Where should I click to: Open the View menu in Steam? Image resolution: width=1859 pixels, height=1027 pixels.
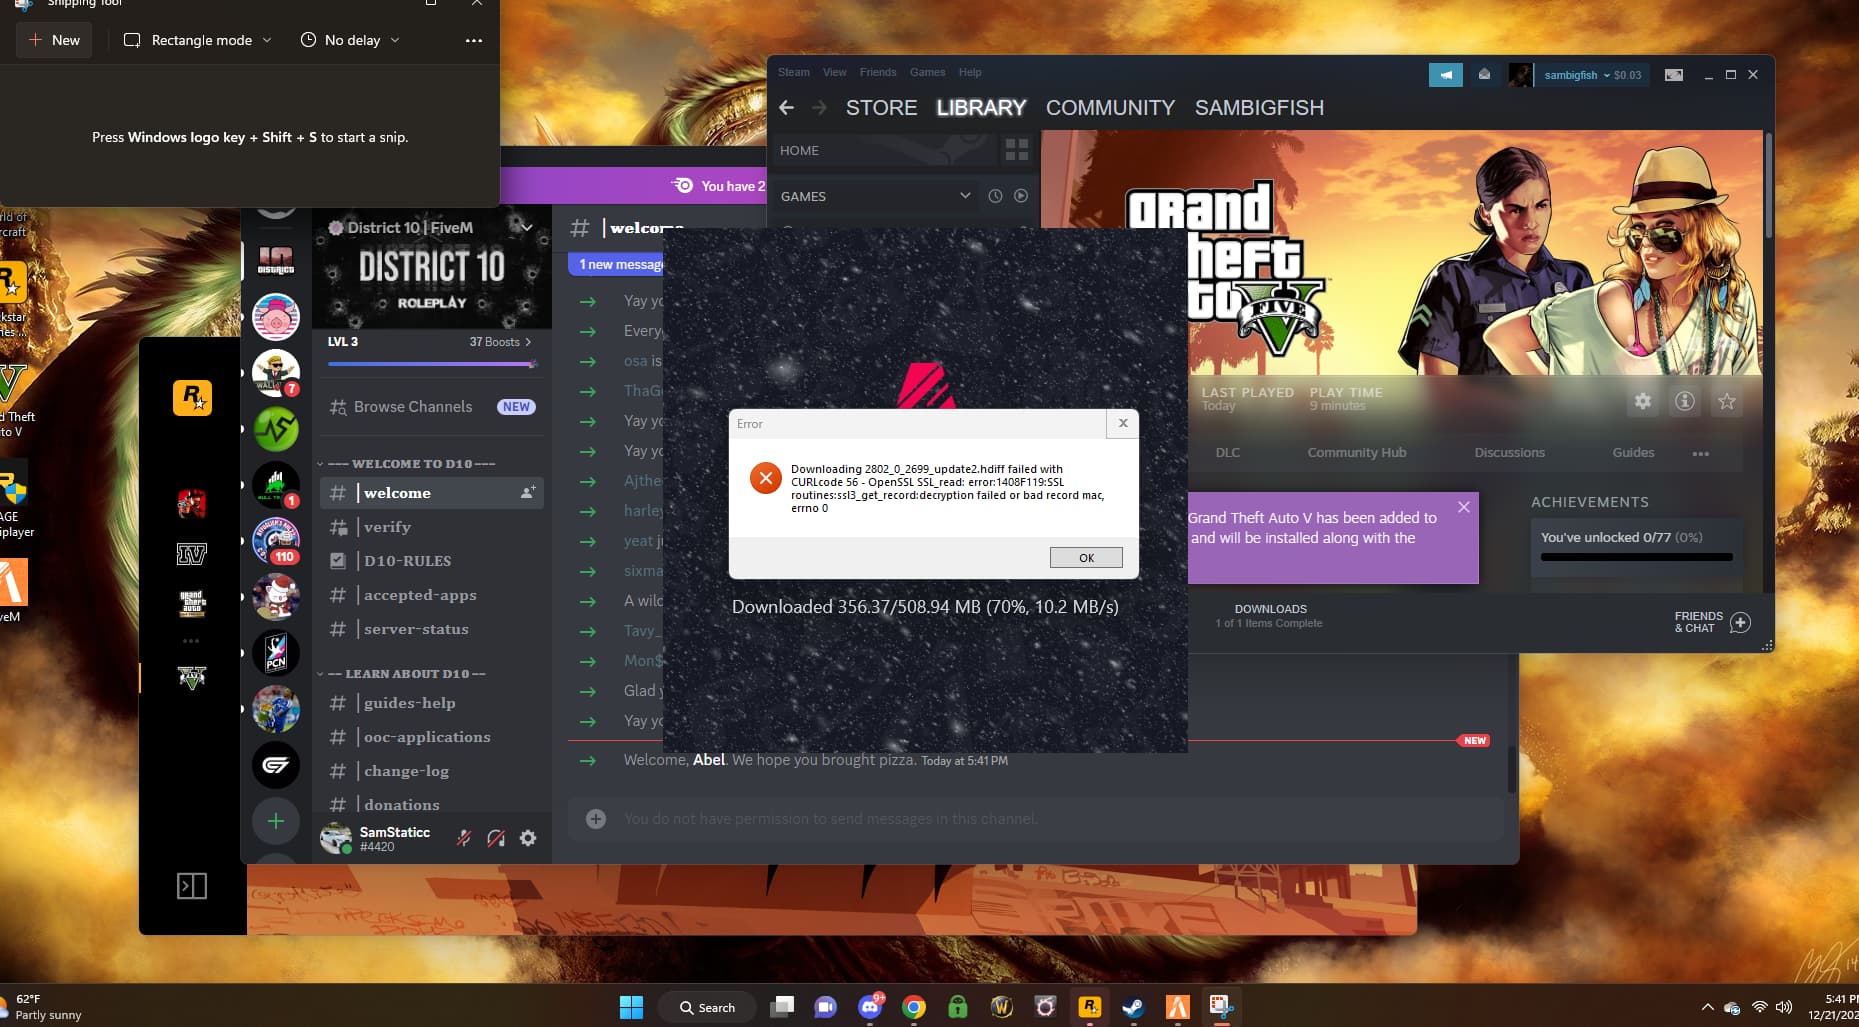835,72
